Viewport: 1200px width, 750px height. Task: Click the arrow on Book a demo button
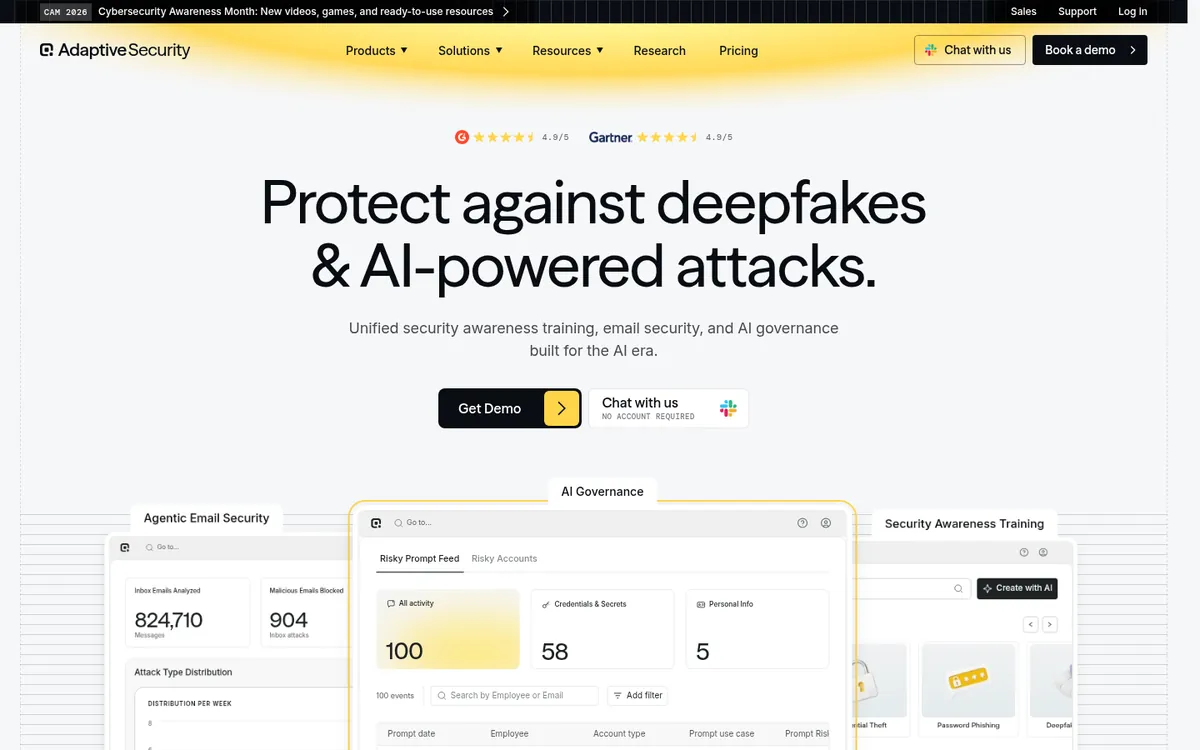1133,50
